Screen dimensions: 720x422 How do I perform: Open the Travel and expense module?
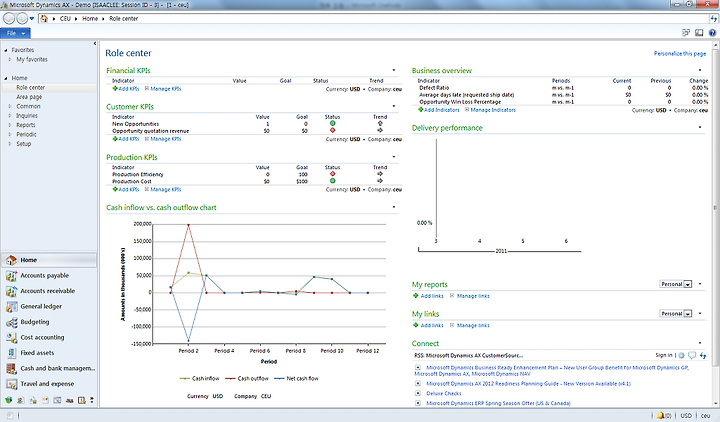click(x=49, y=384)
